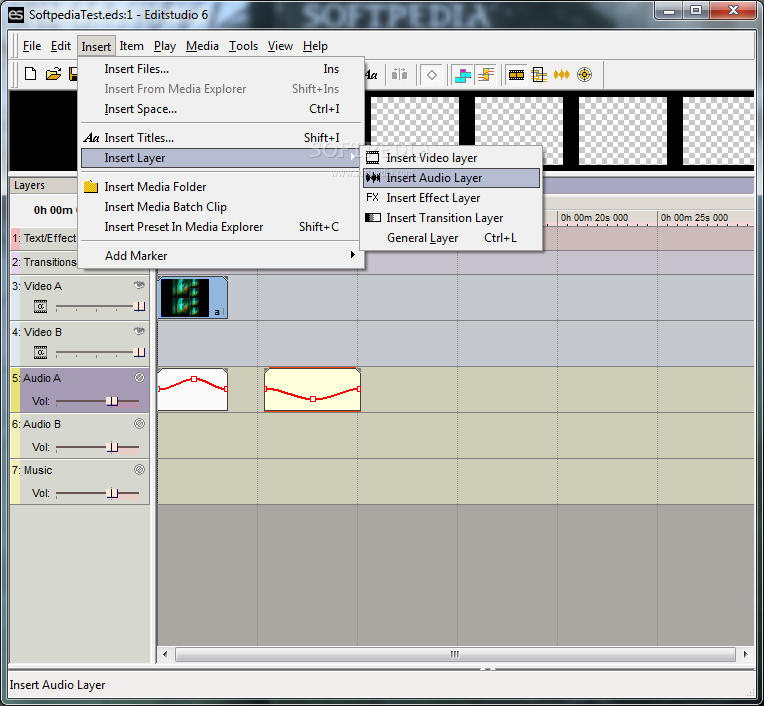Click the middle envelope point on yellow audio clip
The image size is (764, 706).
click(313, 399)
